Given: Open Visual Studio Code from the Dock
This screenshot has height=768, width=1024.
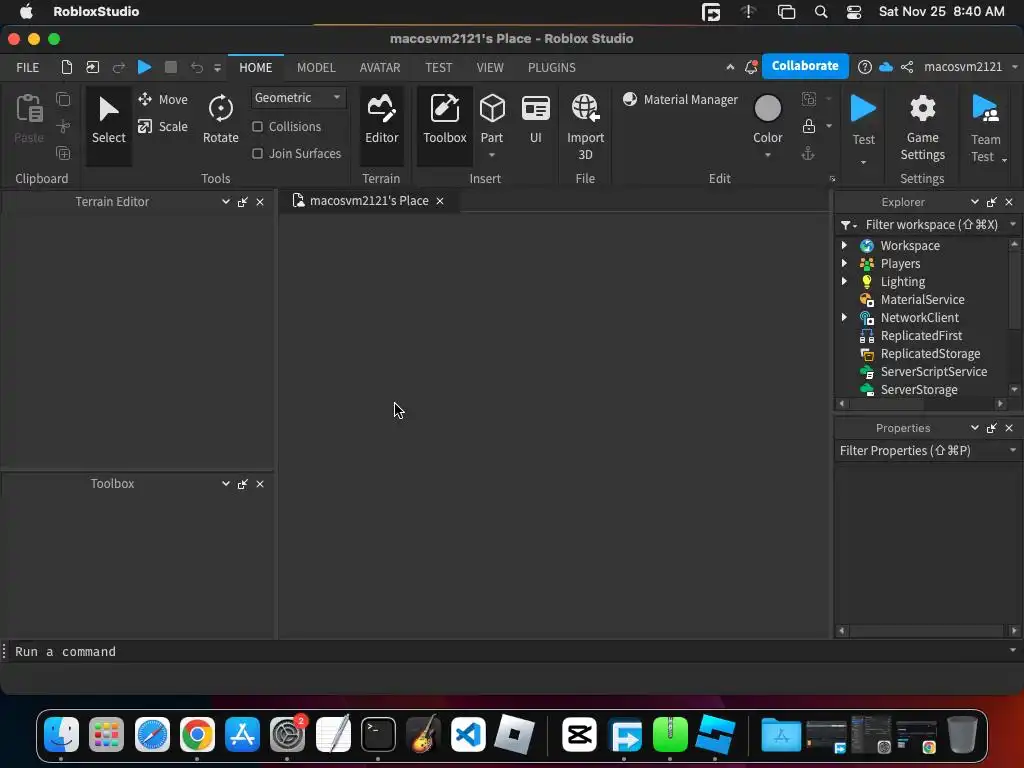Looking at the screenshot, I should click(469, 735).
